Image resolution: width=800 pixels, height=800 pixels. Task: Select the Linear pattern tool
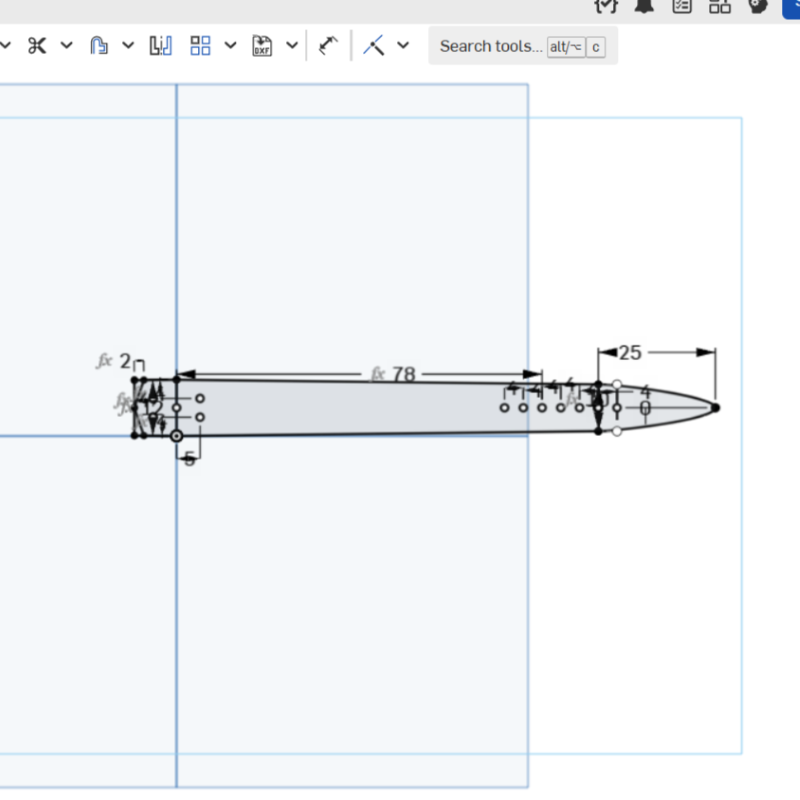pyautogui.click(x=199, y=45)
